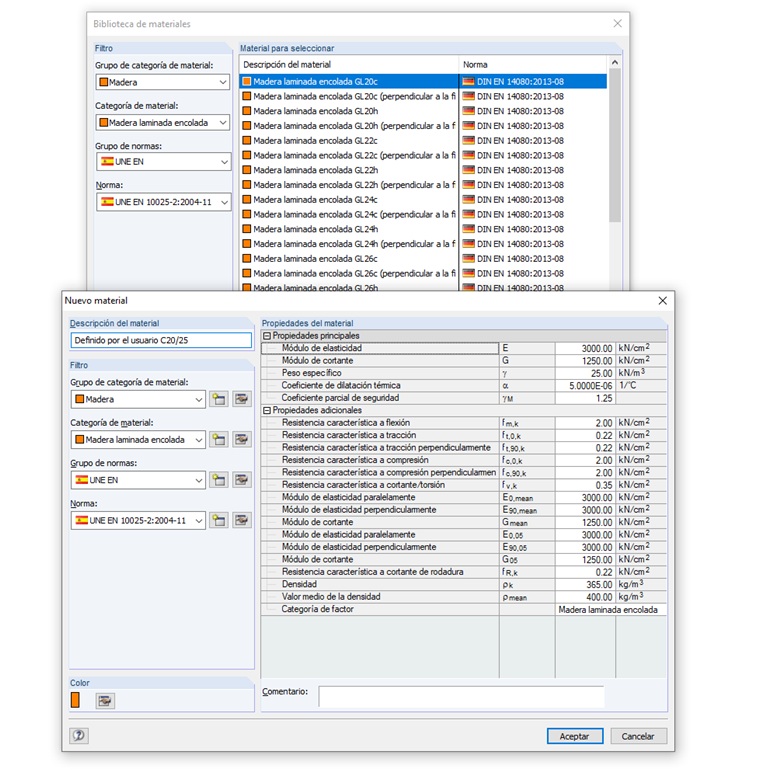760x769 pixels.
Task: Select Madera laminada encolada GL20c row
Action: tap(423, 81)
